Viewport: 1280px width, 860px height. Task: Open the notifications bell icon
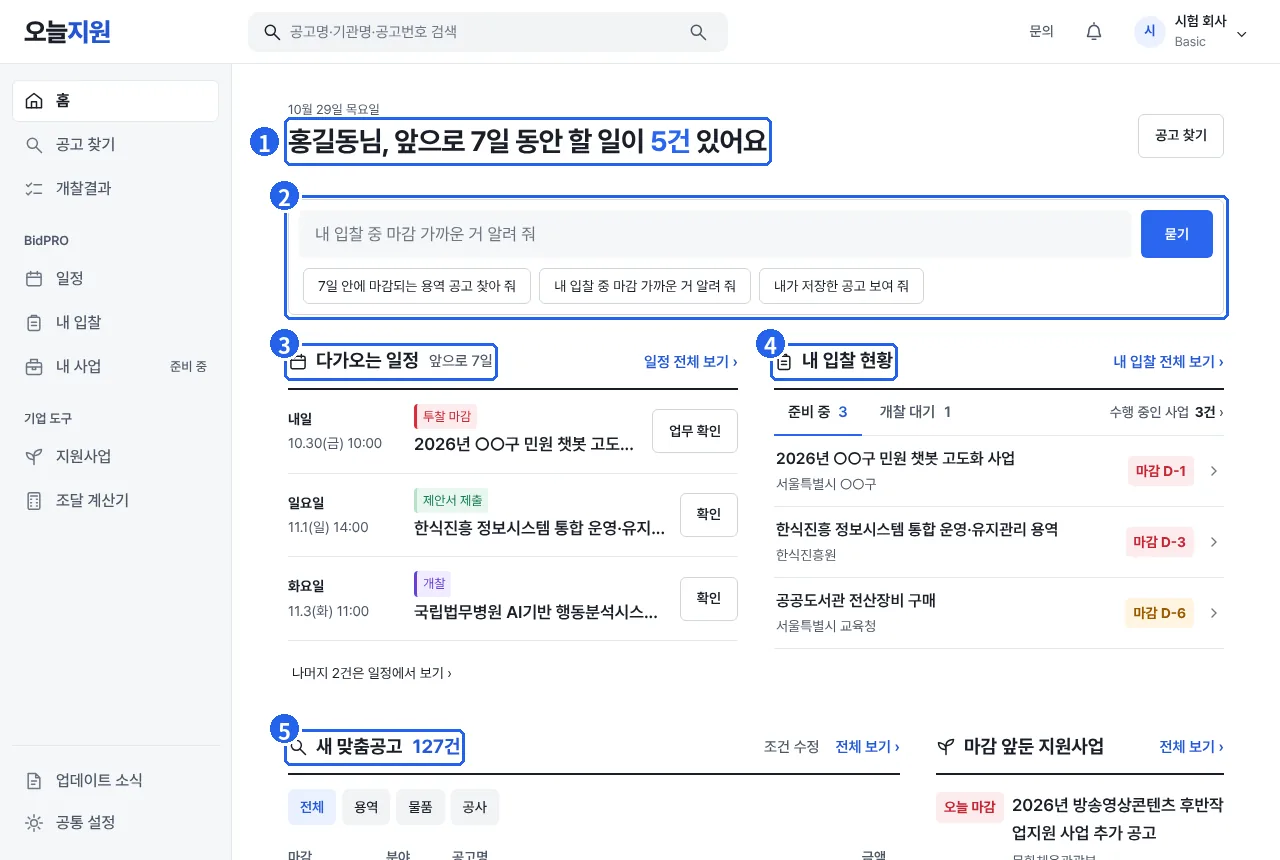coord(1094,32)
